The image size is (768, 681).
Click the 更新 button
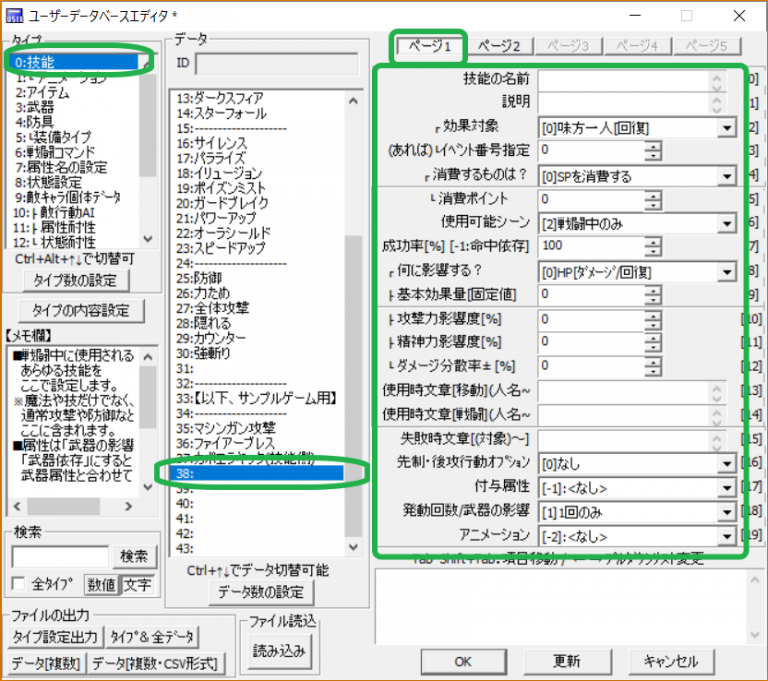pyautogui.click(x=566, y=661)
